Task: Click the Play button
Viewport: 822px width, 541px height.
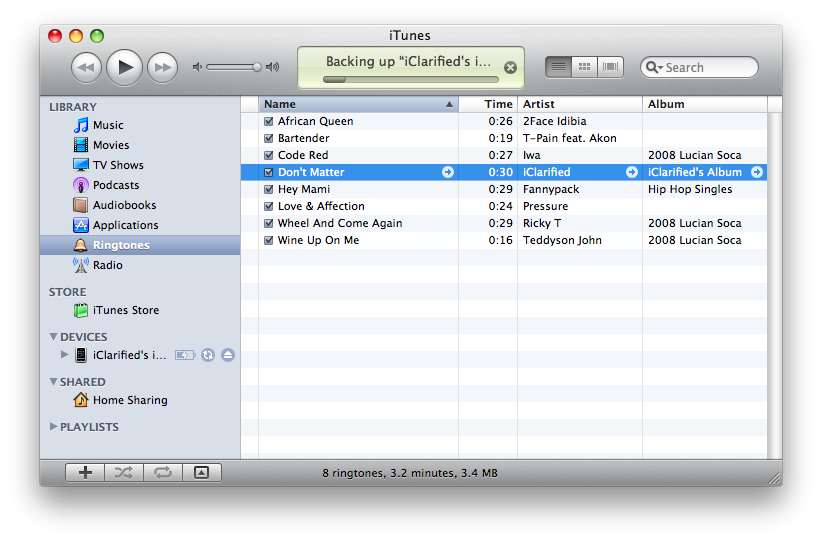Action: tap(124, 67)
